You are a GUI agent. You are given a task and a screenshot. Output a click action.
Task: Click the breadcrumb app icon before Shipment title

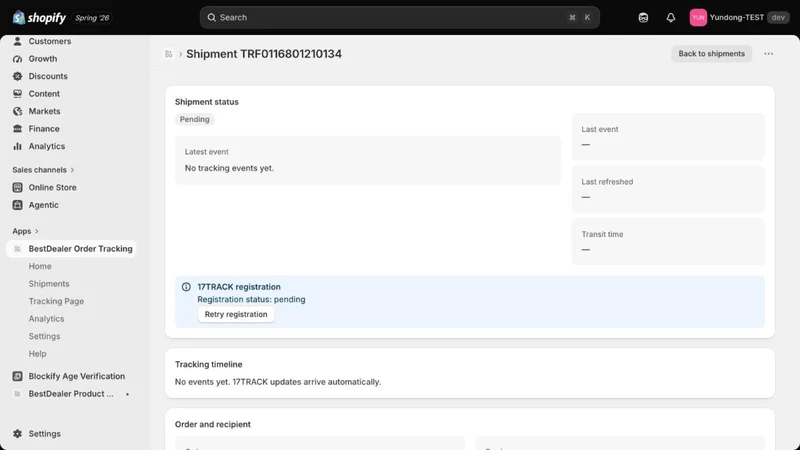pyautogui.click(x=168, y=54)
